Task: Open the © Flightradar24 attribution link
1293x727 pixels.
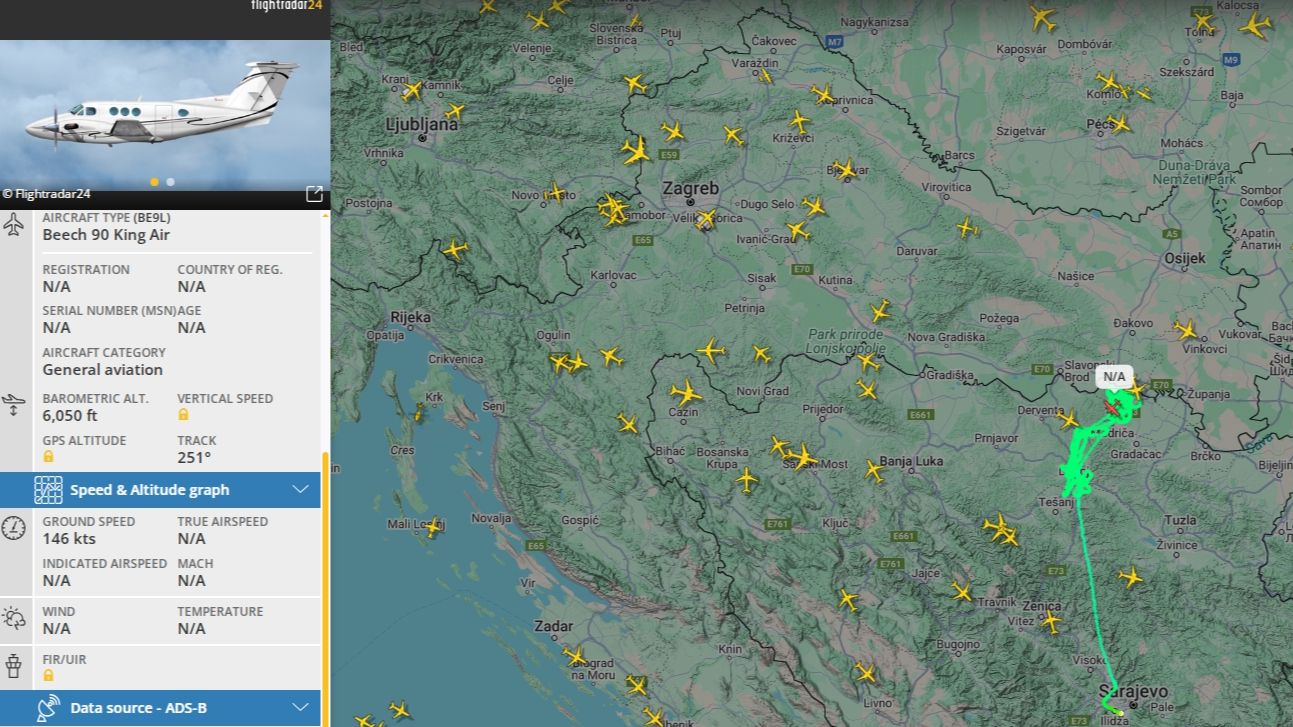Action: pyautogui.click(x=46, y=194)
